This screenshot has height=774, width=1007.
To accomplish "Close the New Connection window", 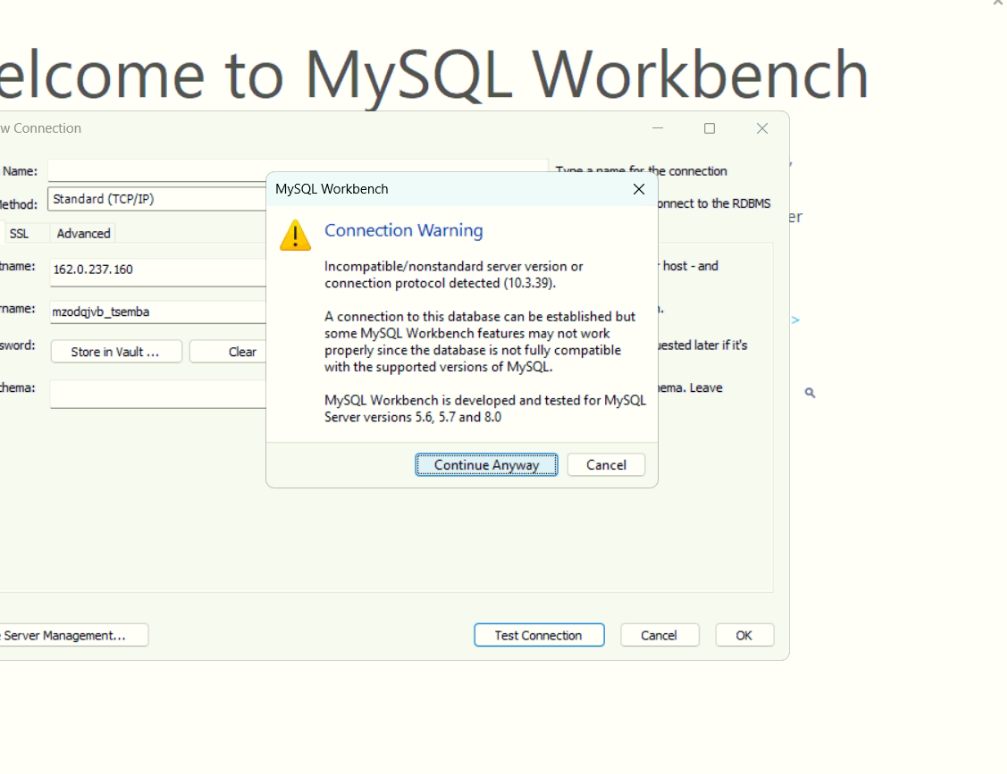I will coord(762,128).
